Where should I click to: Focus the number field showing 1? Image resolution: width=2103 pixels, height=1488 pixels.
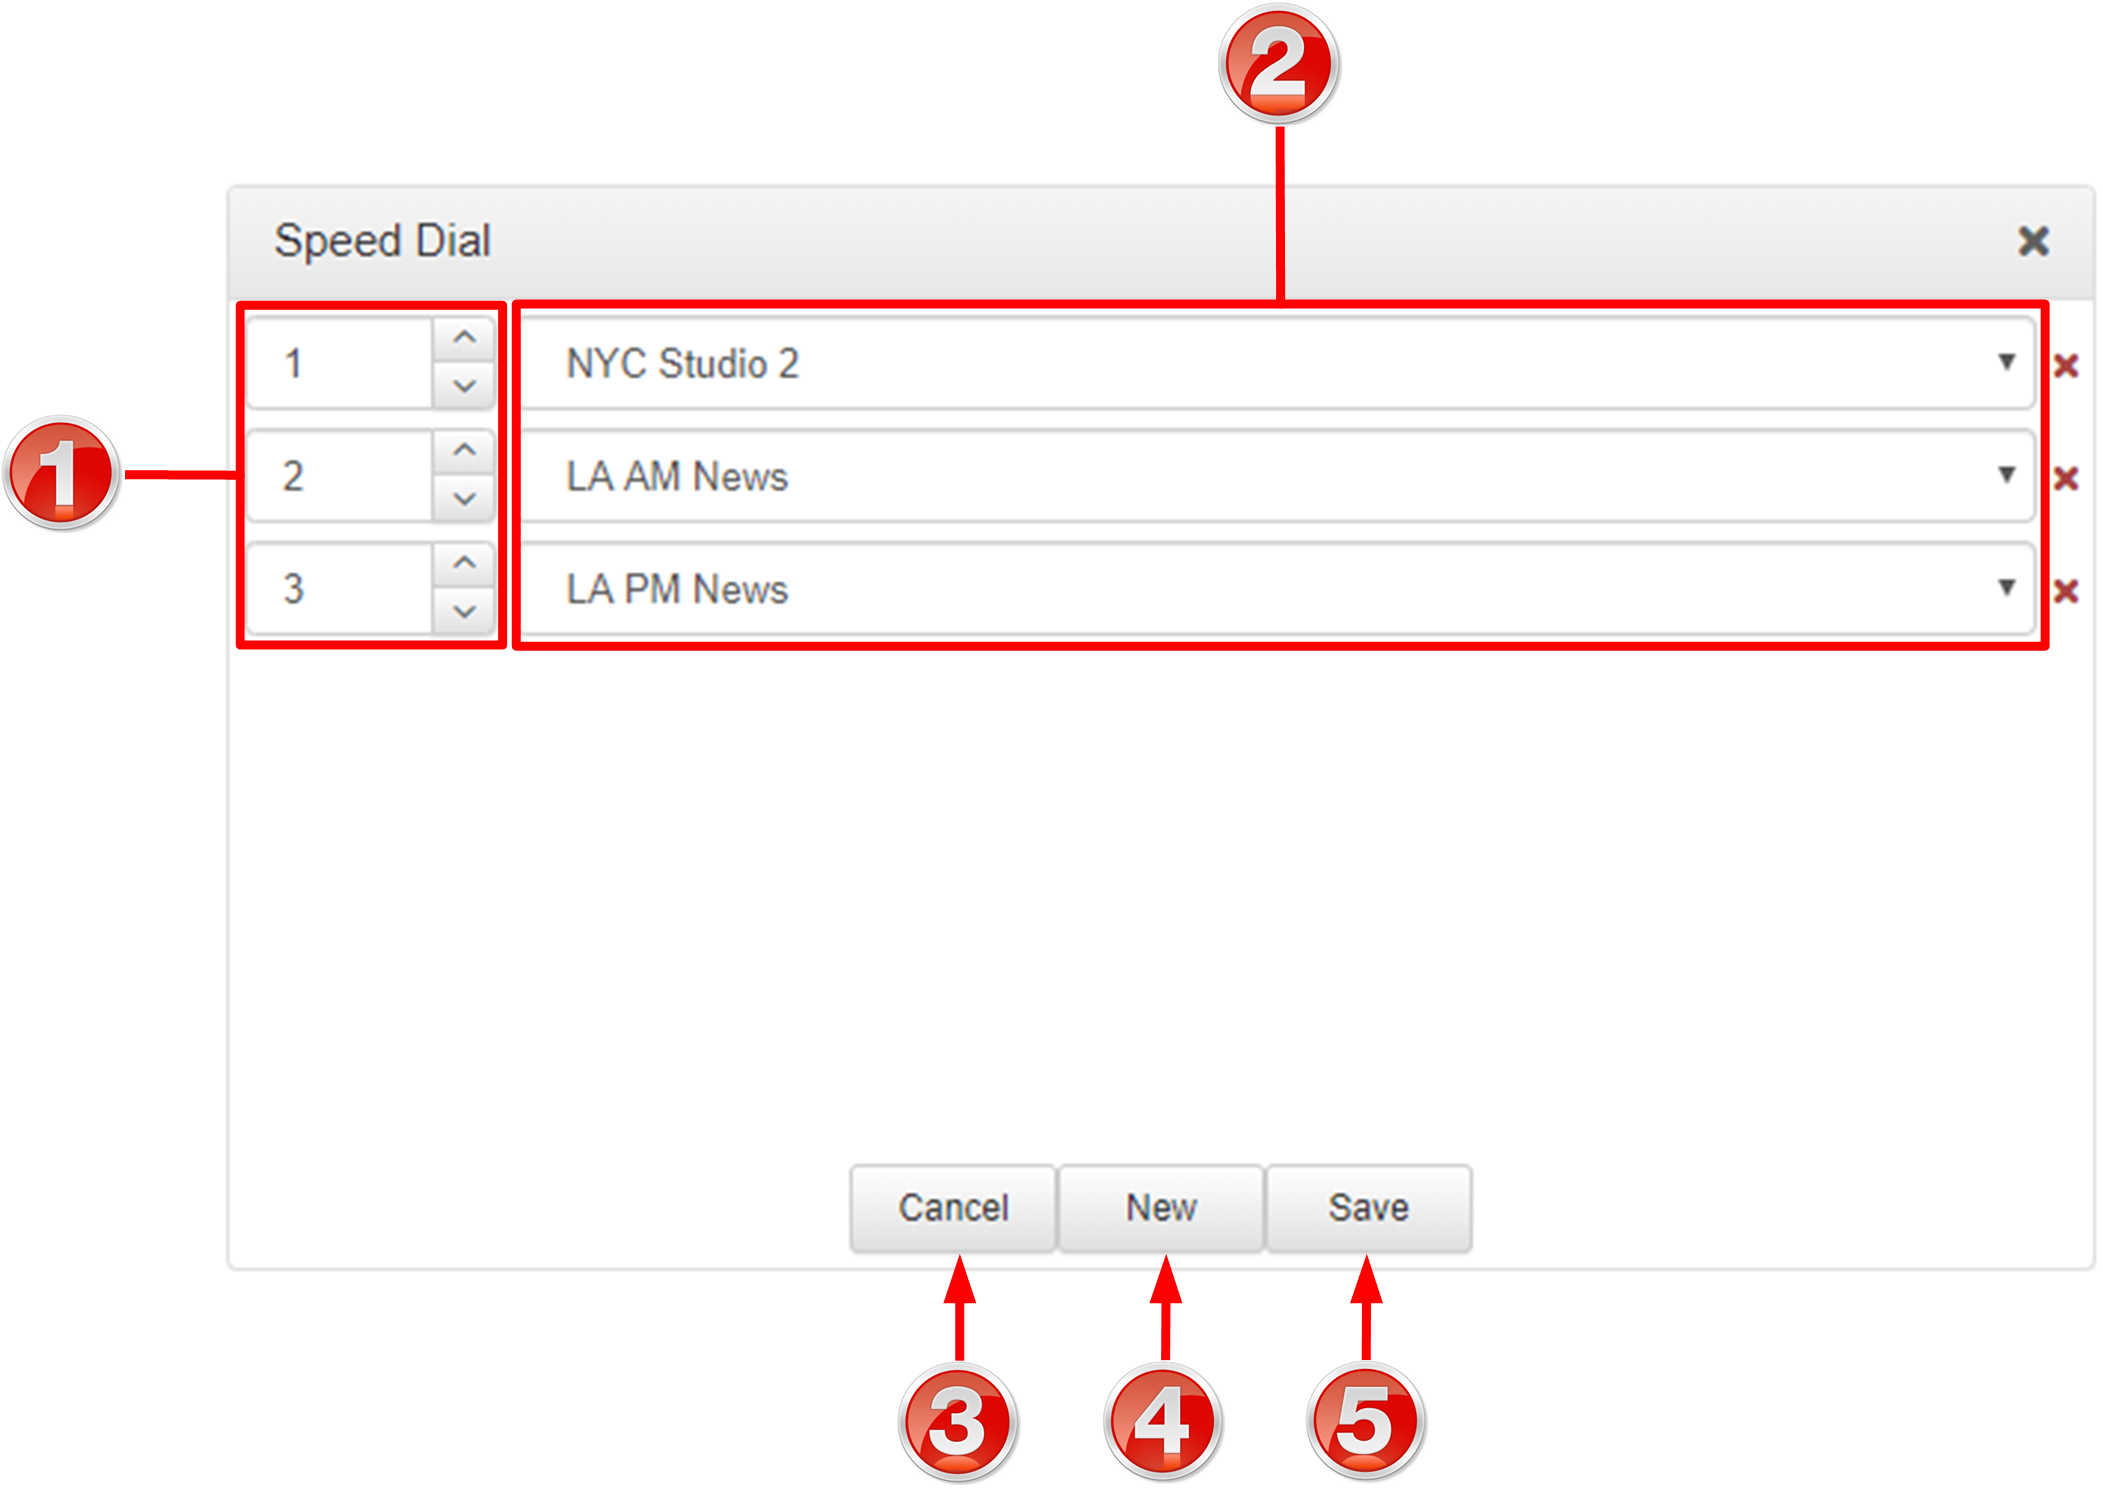pos(340,363)
